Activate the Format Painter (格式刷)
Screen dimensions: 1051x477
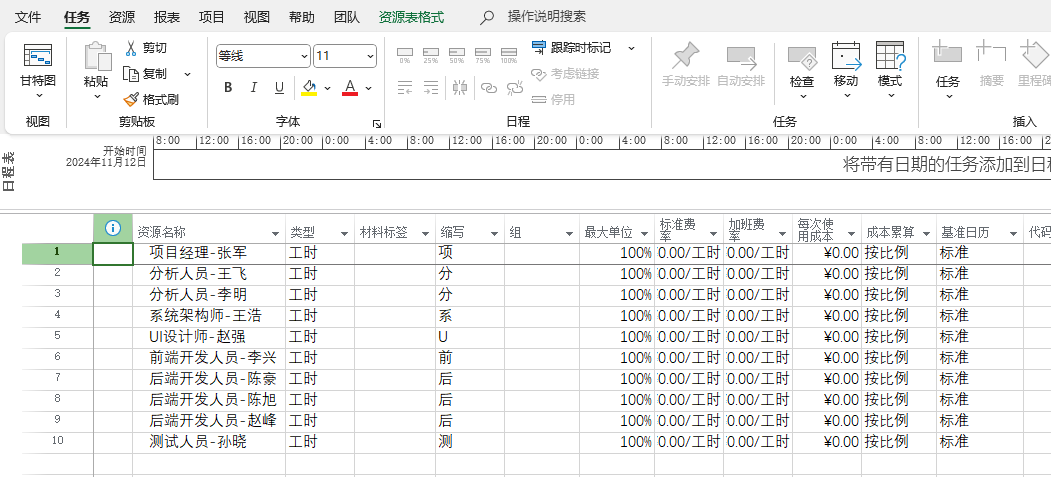pos(151,100)
